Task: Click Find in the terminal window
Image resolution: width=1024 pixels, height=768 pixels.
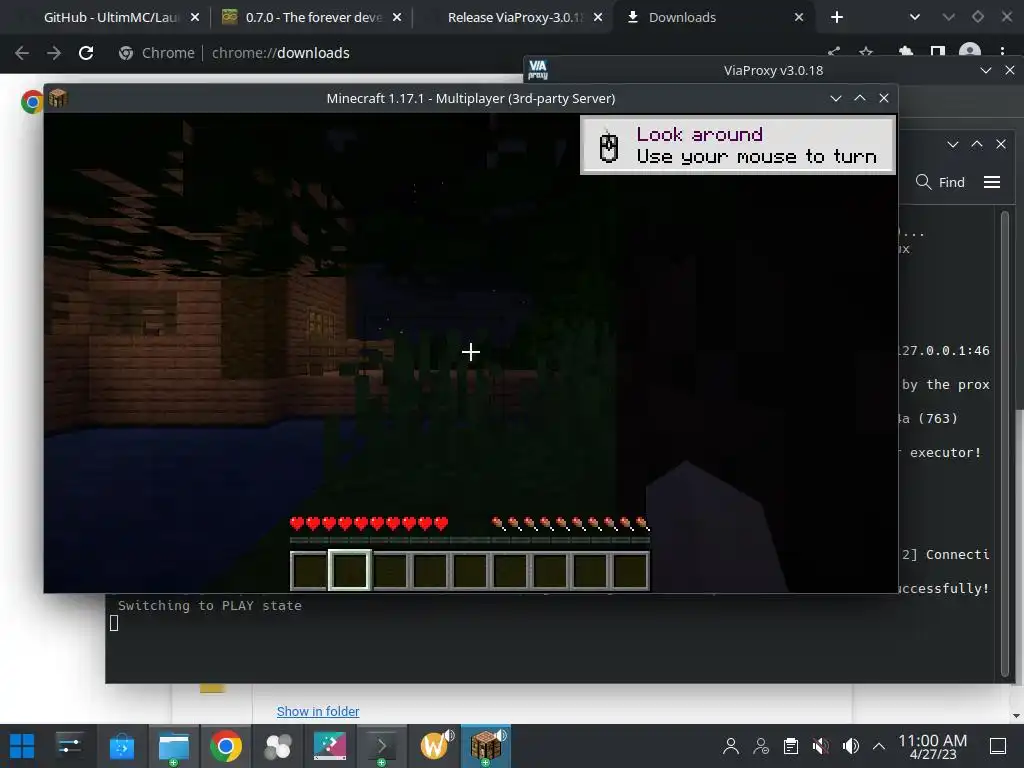Action: (x=952, y=182)
